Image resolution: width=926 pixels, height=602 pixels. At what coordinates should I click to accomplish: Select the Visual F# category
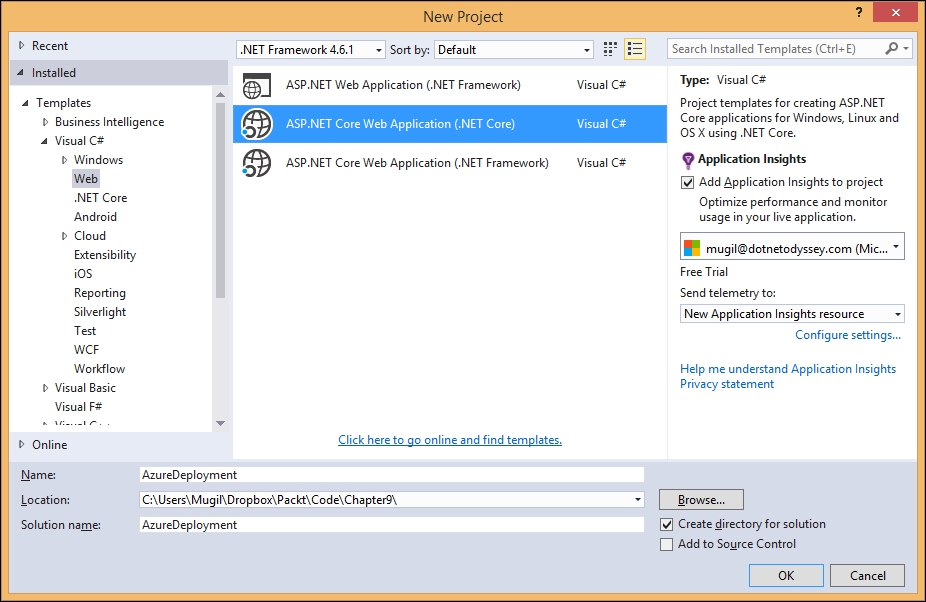[78, 406]
